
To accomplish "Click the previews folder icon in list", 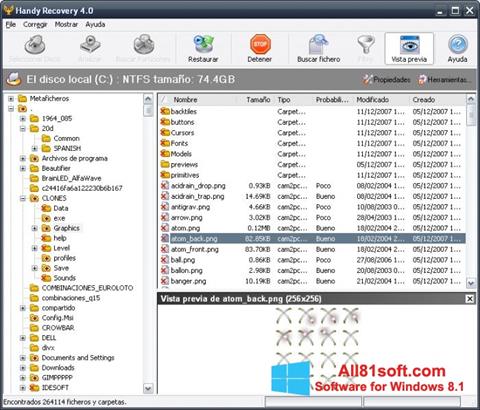I will (x=165, y=164).
